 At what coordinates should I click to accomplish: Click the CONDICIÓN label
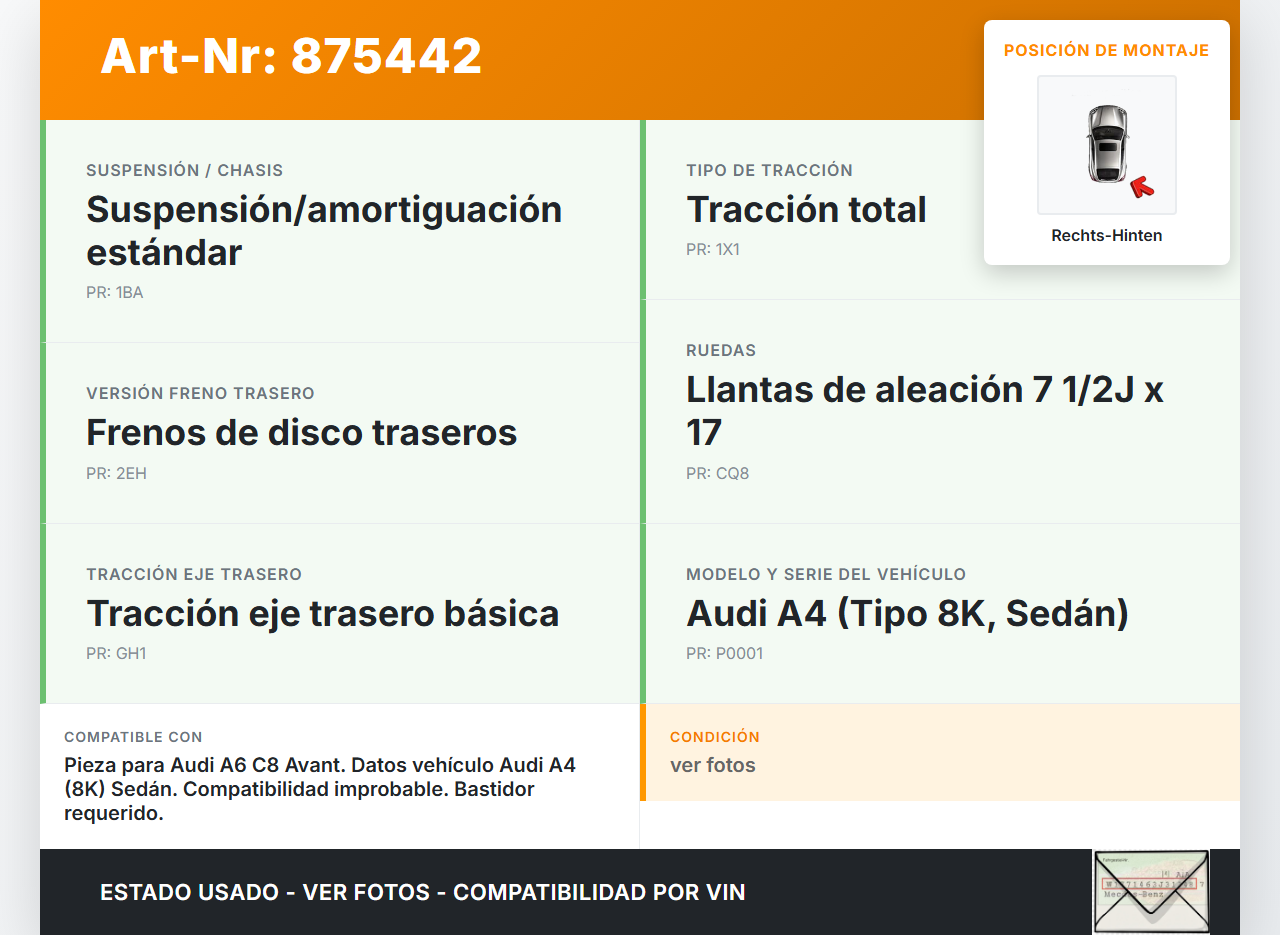coord(715,737)
